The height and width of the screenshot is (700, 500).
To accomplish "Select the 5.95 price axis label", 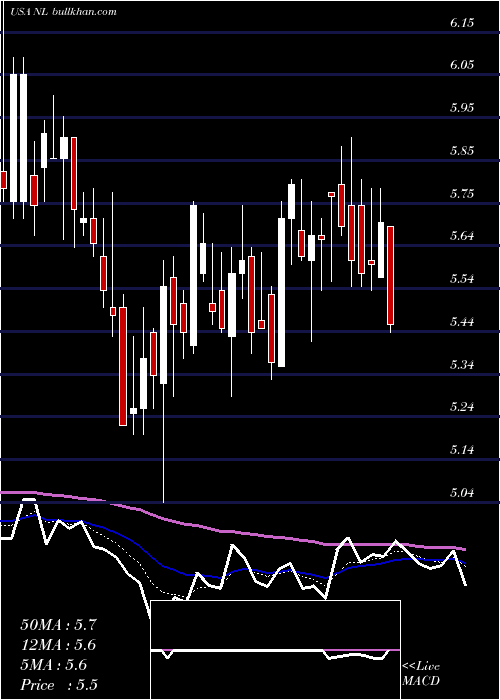I will point(462,108).
